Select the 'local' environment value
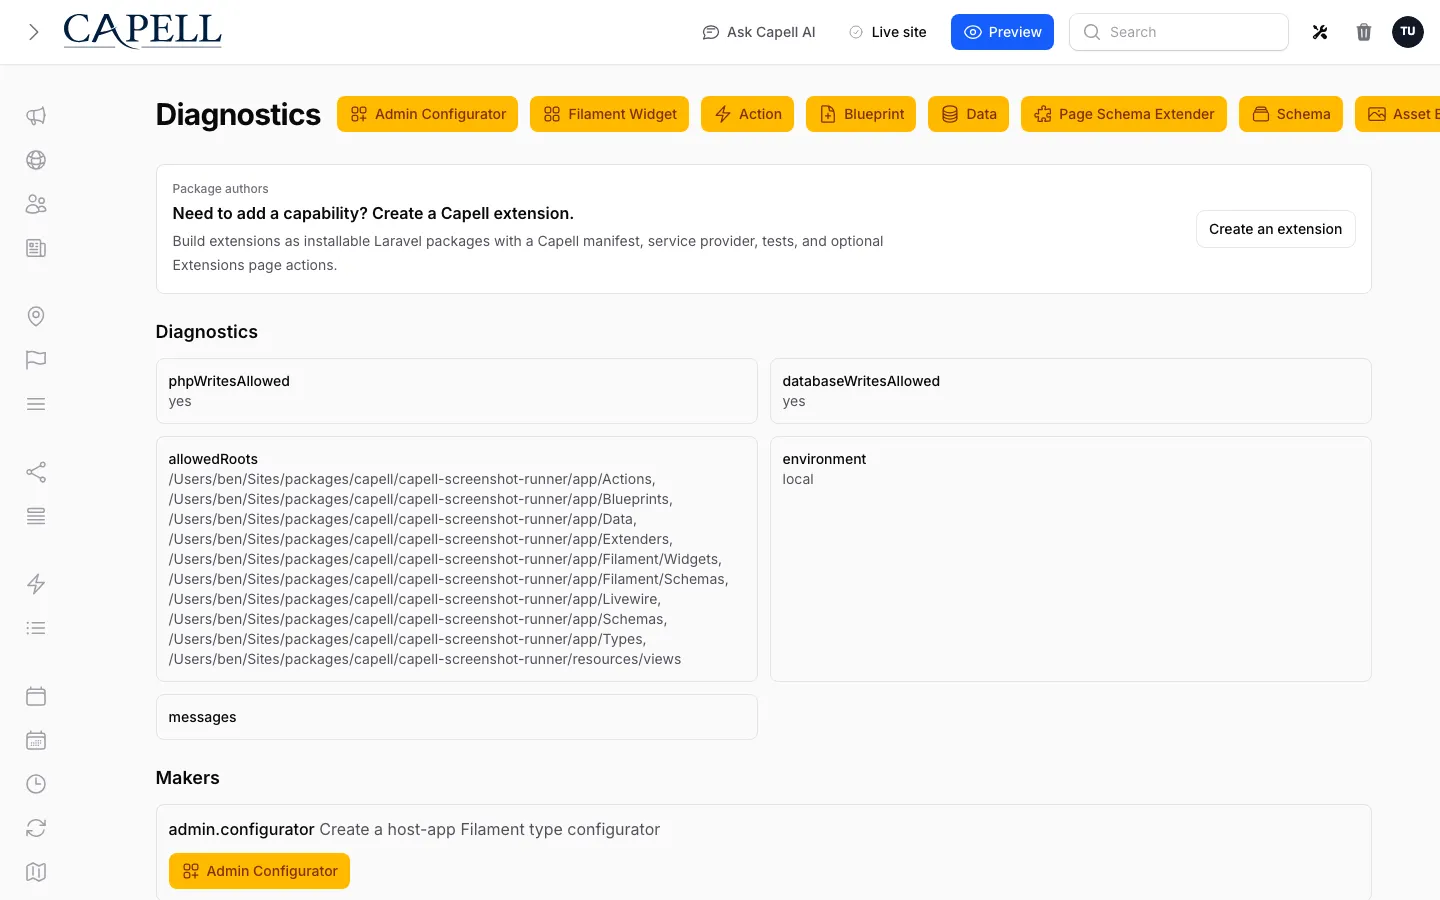Screen dimensions: 1440x900 (x=798, y=479)
